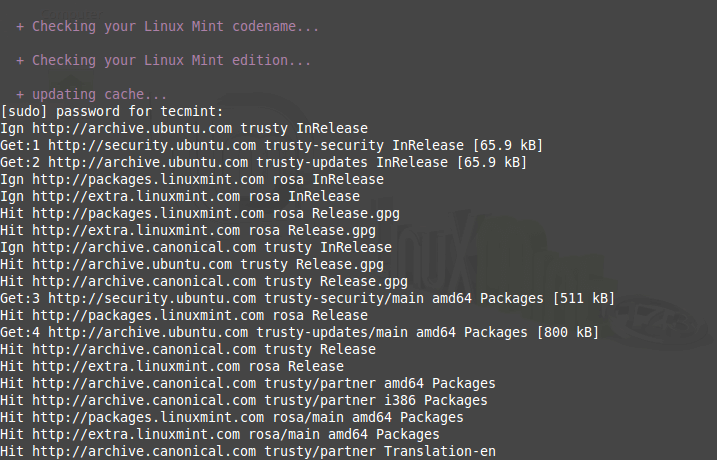
Task: Click the '[800 kB]' size text
Action: pyautogui.click(x=566, y=332)
